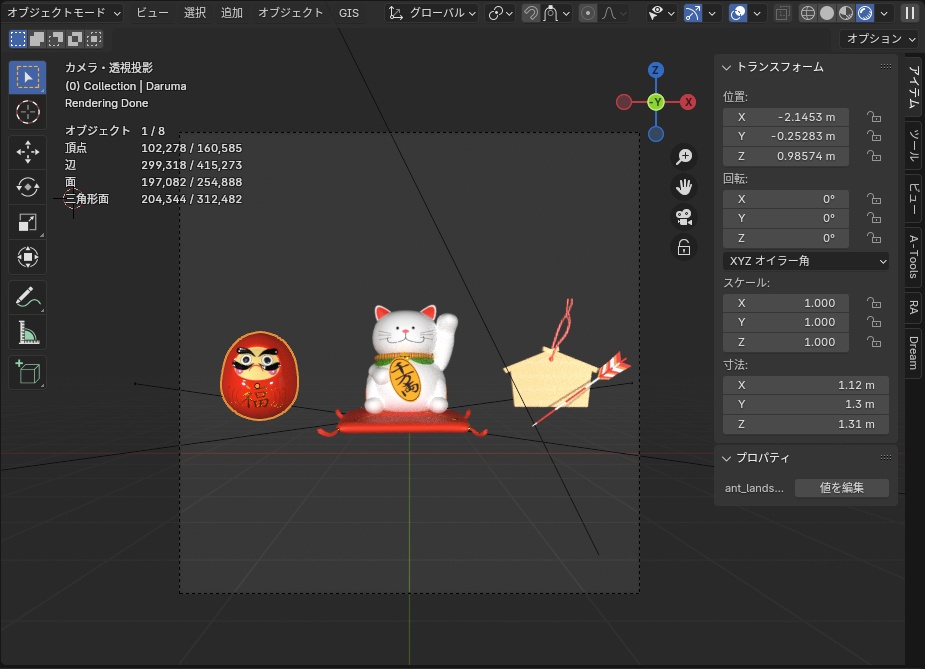Open the オブジェクトモード mode selector
Screen dimensions: 925x669
coord(60,12)
